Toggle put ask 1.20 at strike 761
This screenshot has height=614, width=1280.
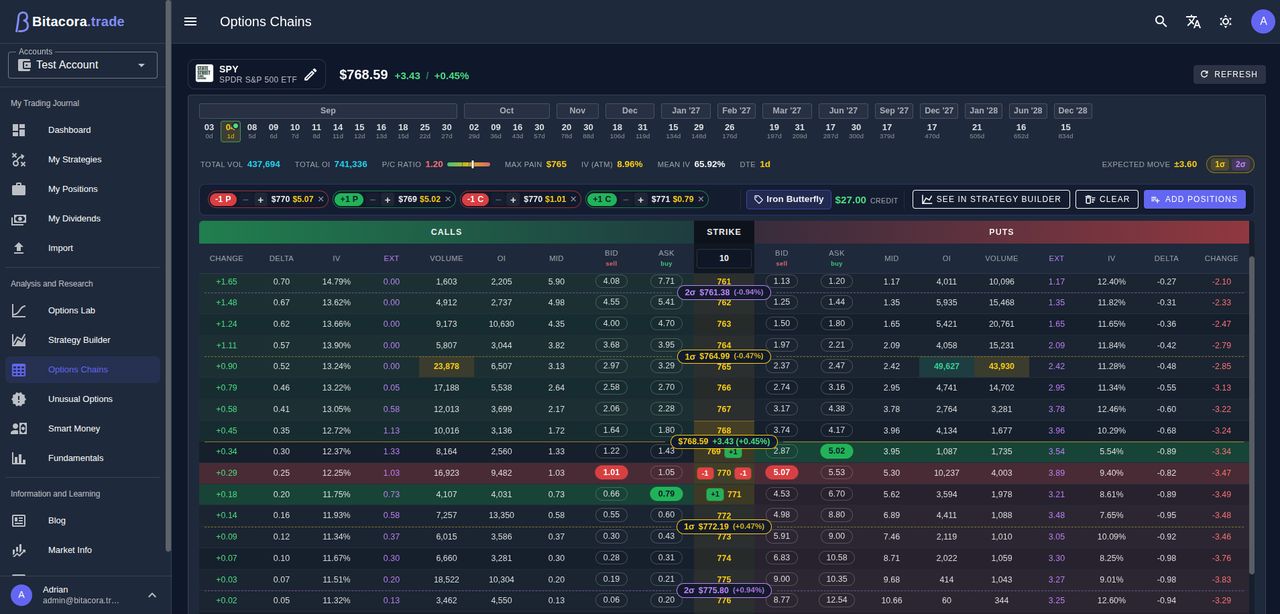pos(836,281)
